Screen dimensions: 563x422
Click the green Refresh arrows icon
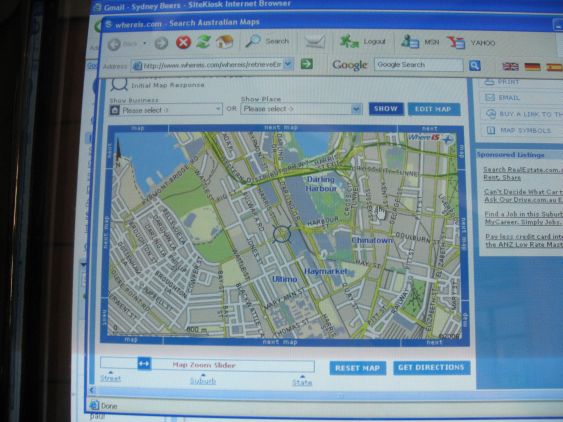tap(203, 42)
